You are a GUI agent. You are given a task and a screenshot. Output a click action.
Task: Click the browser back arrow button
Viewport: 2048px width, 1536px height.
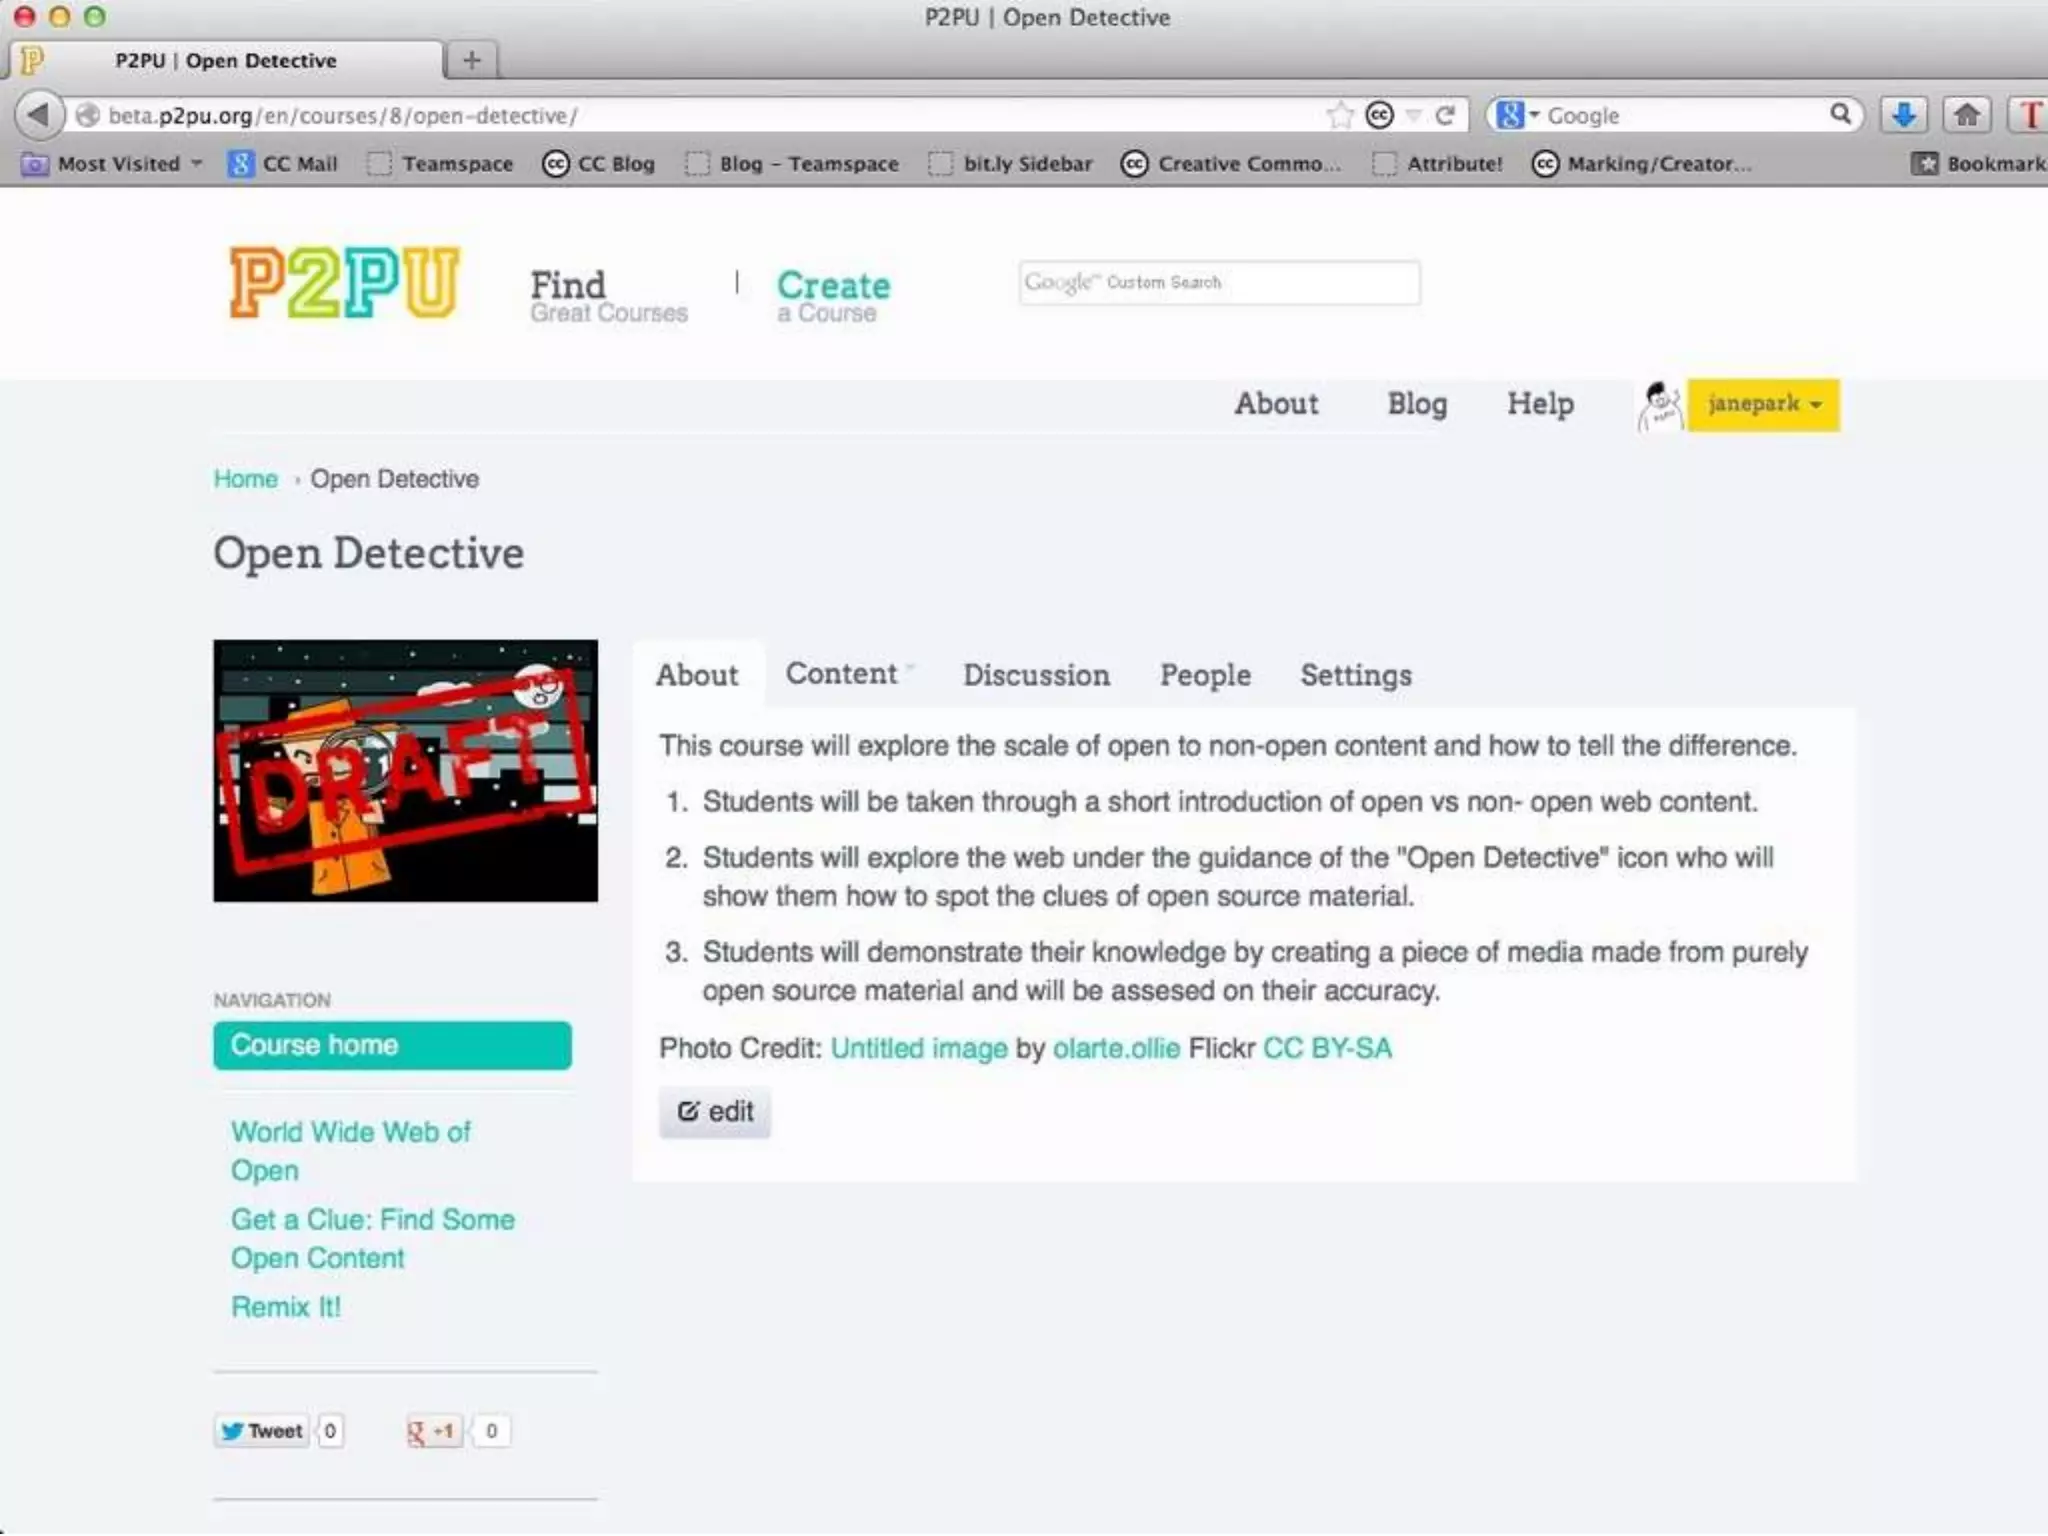pos(38,115)
